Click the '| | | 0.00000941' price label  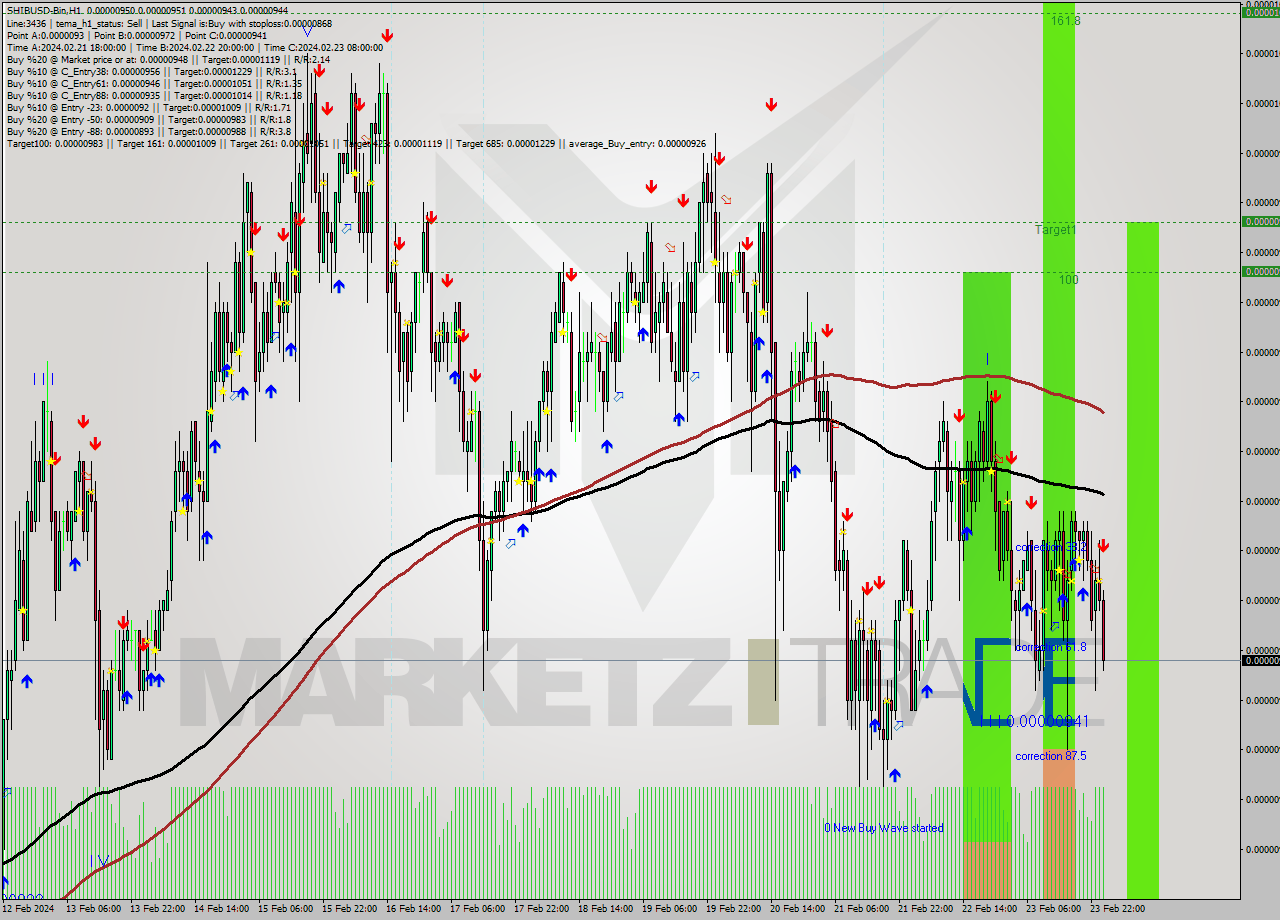tap(1037, 721)
